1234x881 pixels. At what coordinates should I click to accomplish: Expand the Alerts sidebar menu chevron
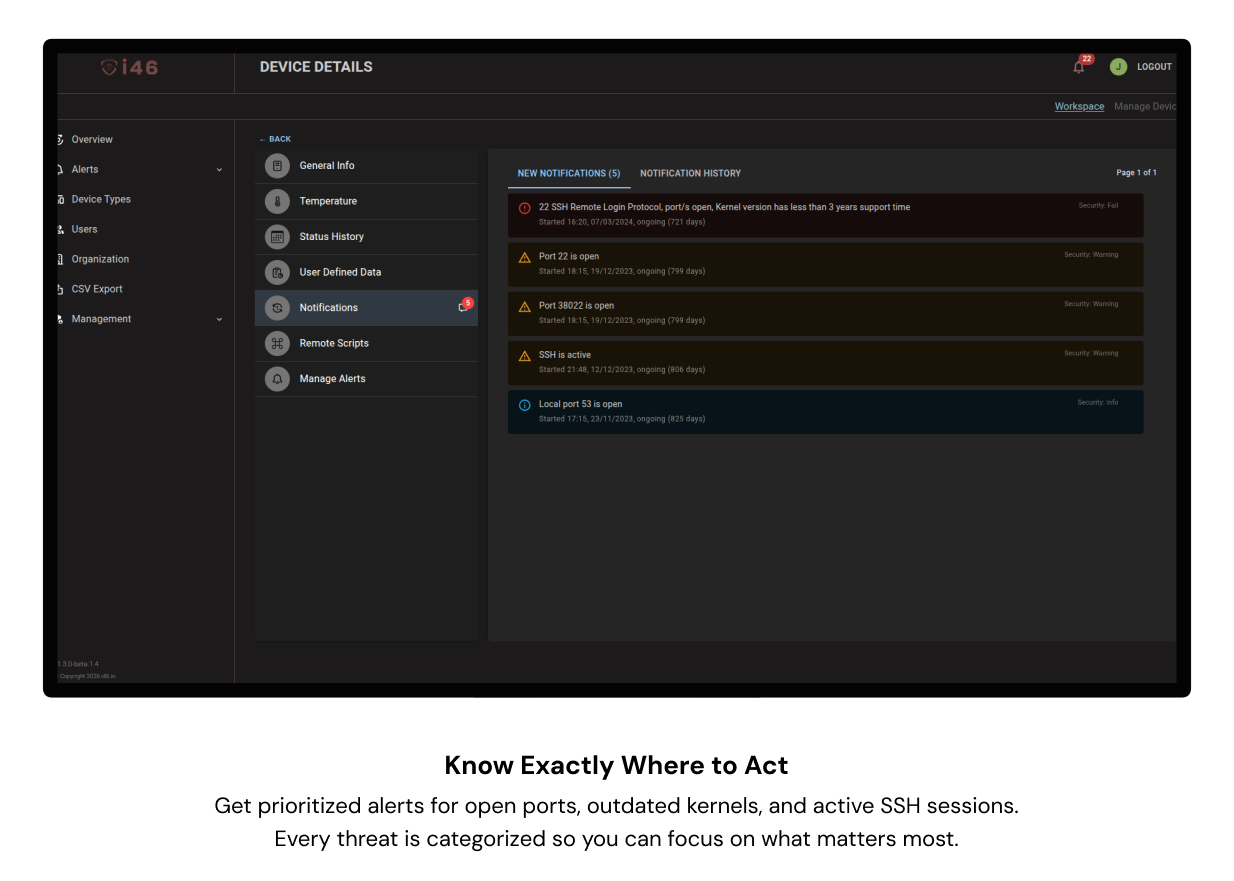[219, 170]
